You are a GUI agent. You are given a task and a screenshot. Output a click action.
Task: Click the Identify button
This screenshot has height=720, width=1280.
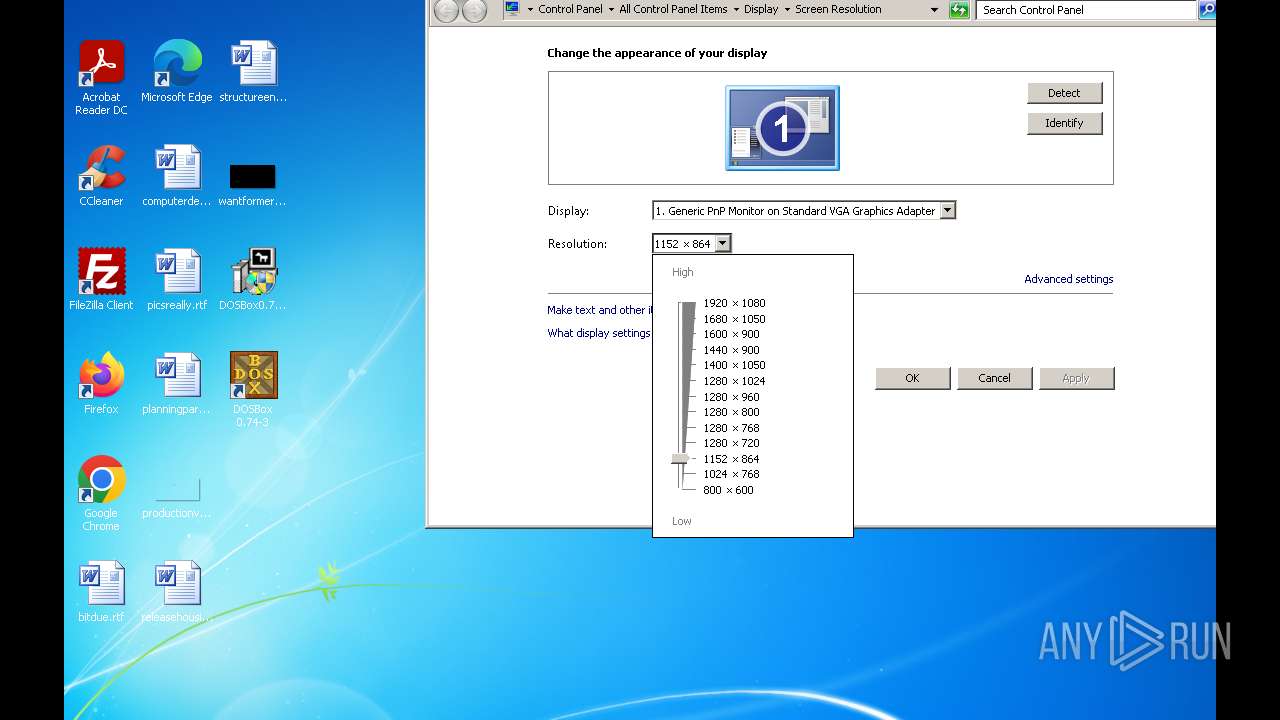point(1064,123)
